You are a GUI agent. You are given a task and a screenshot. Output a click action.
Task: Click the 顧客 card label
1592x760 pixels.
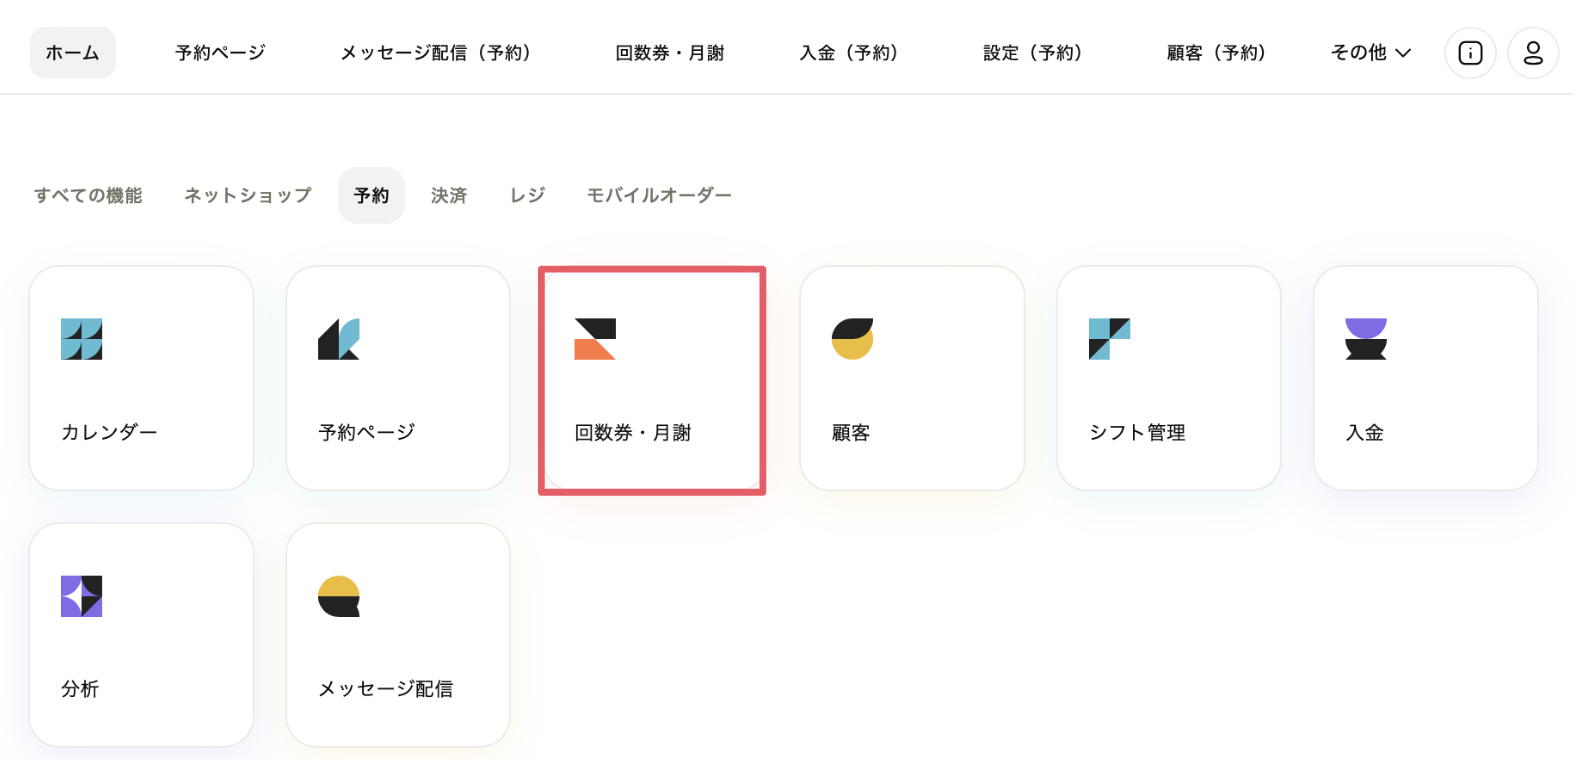pos(851,432)
